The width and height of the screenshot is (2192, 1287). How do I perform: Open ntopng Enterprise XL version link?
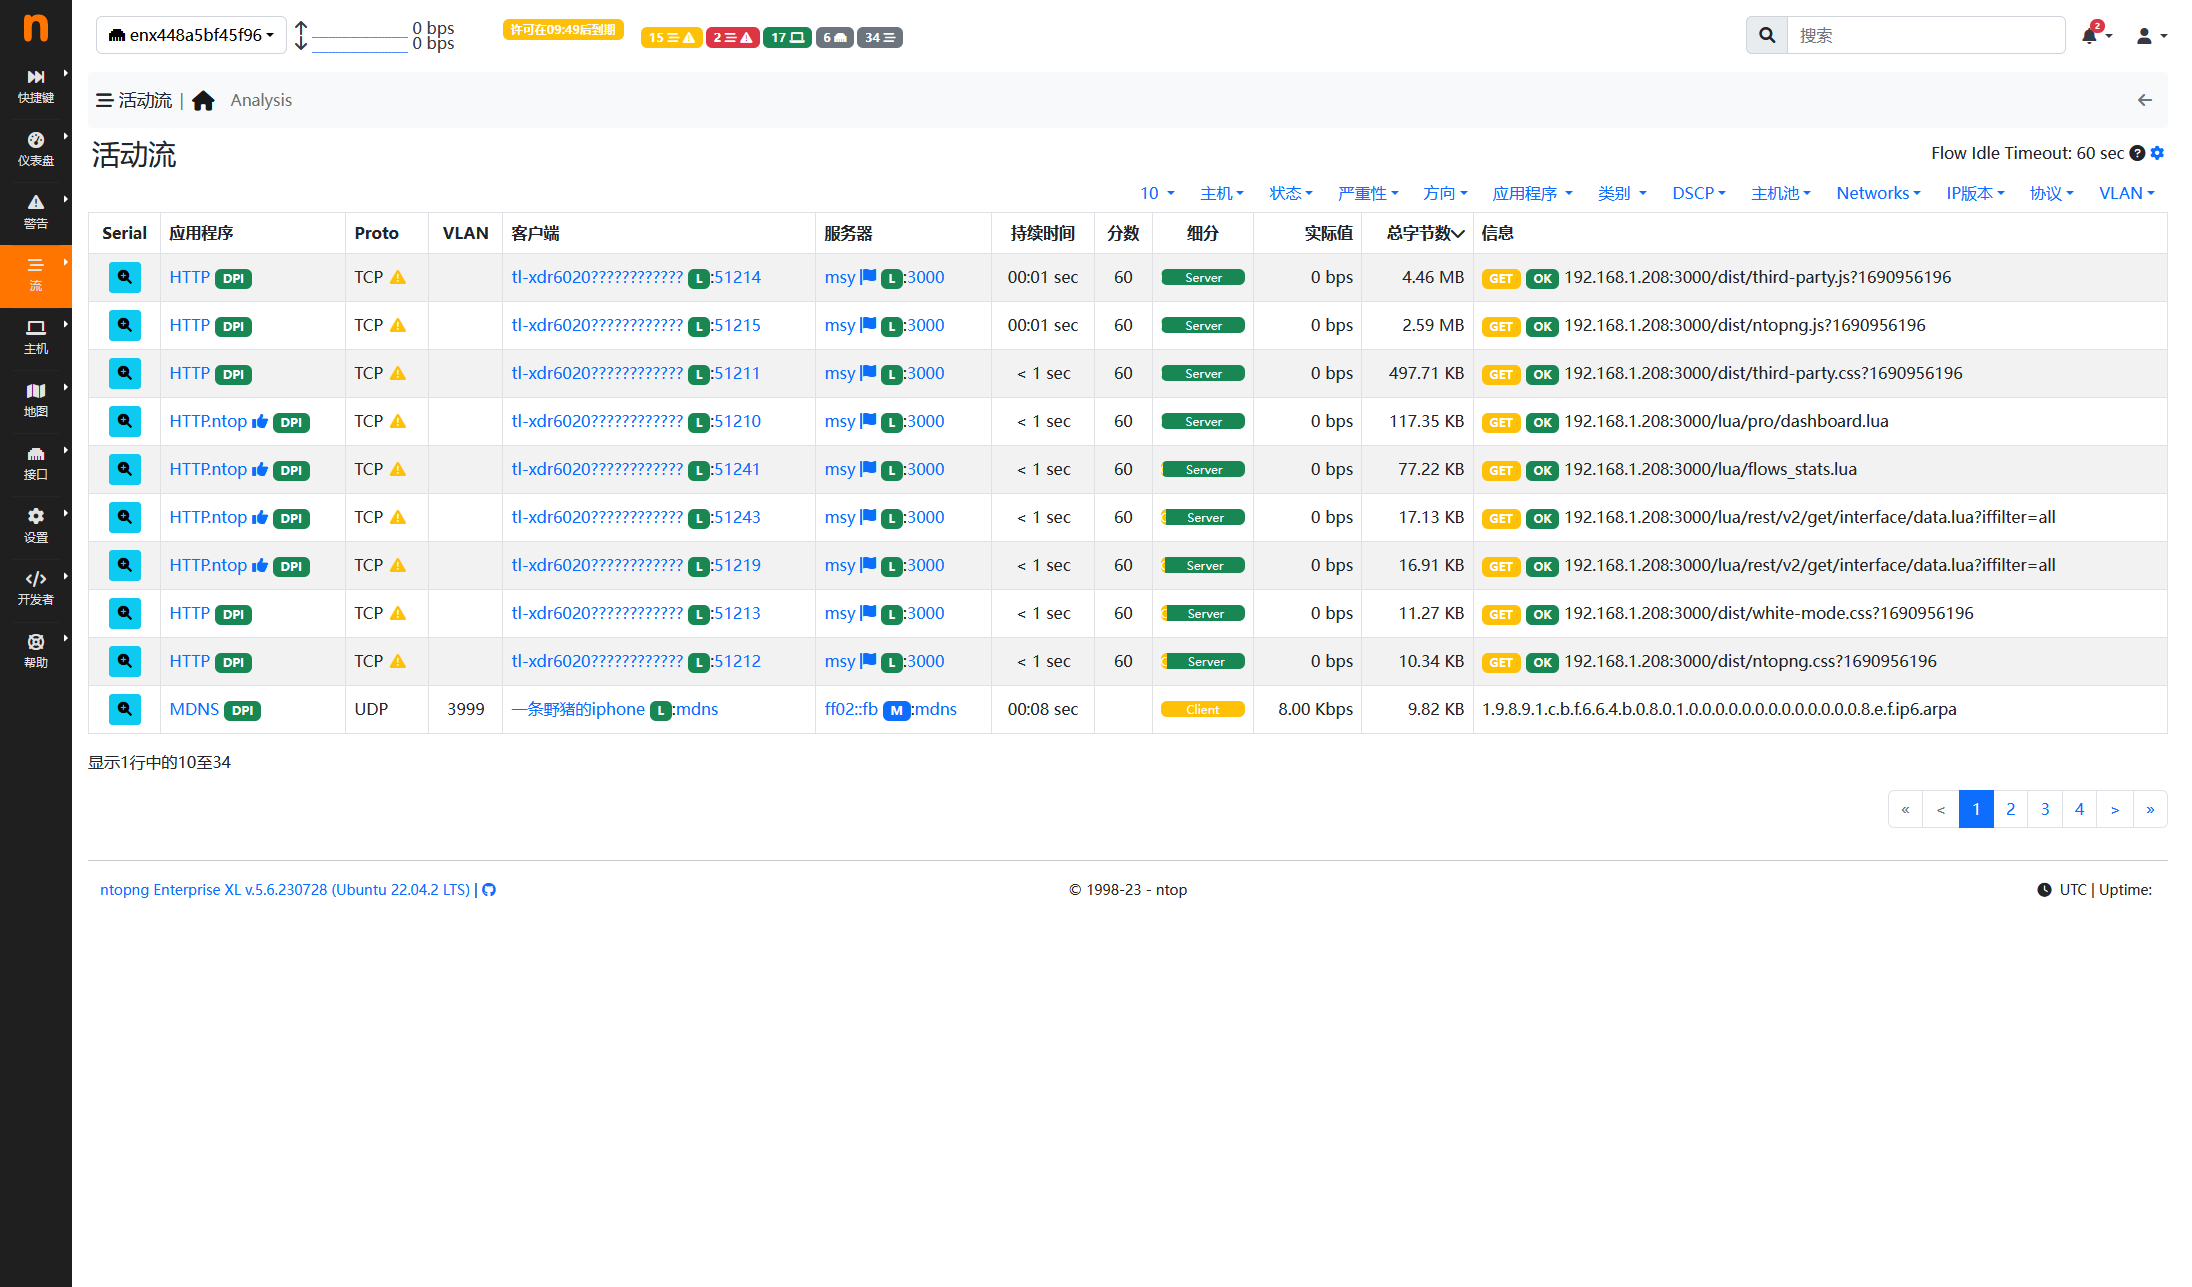tap(285, 890)
